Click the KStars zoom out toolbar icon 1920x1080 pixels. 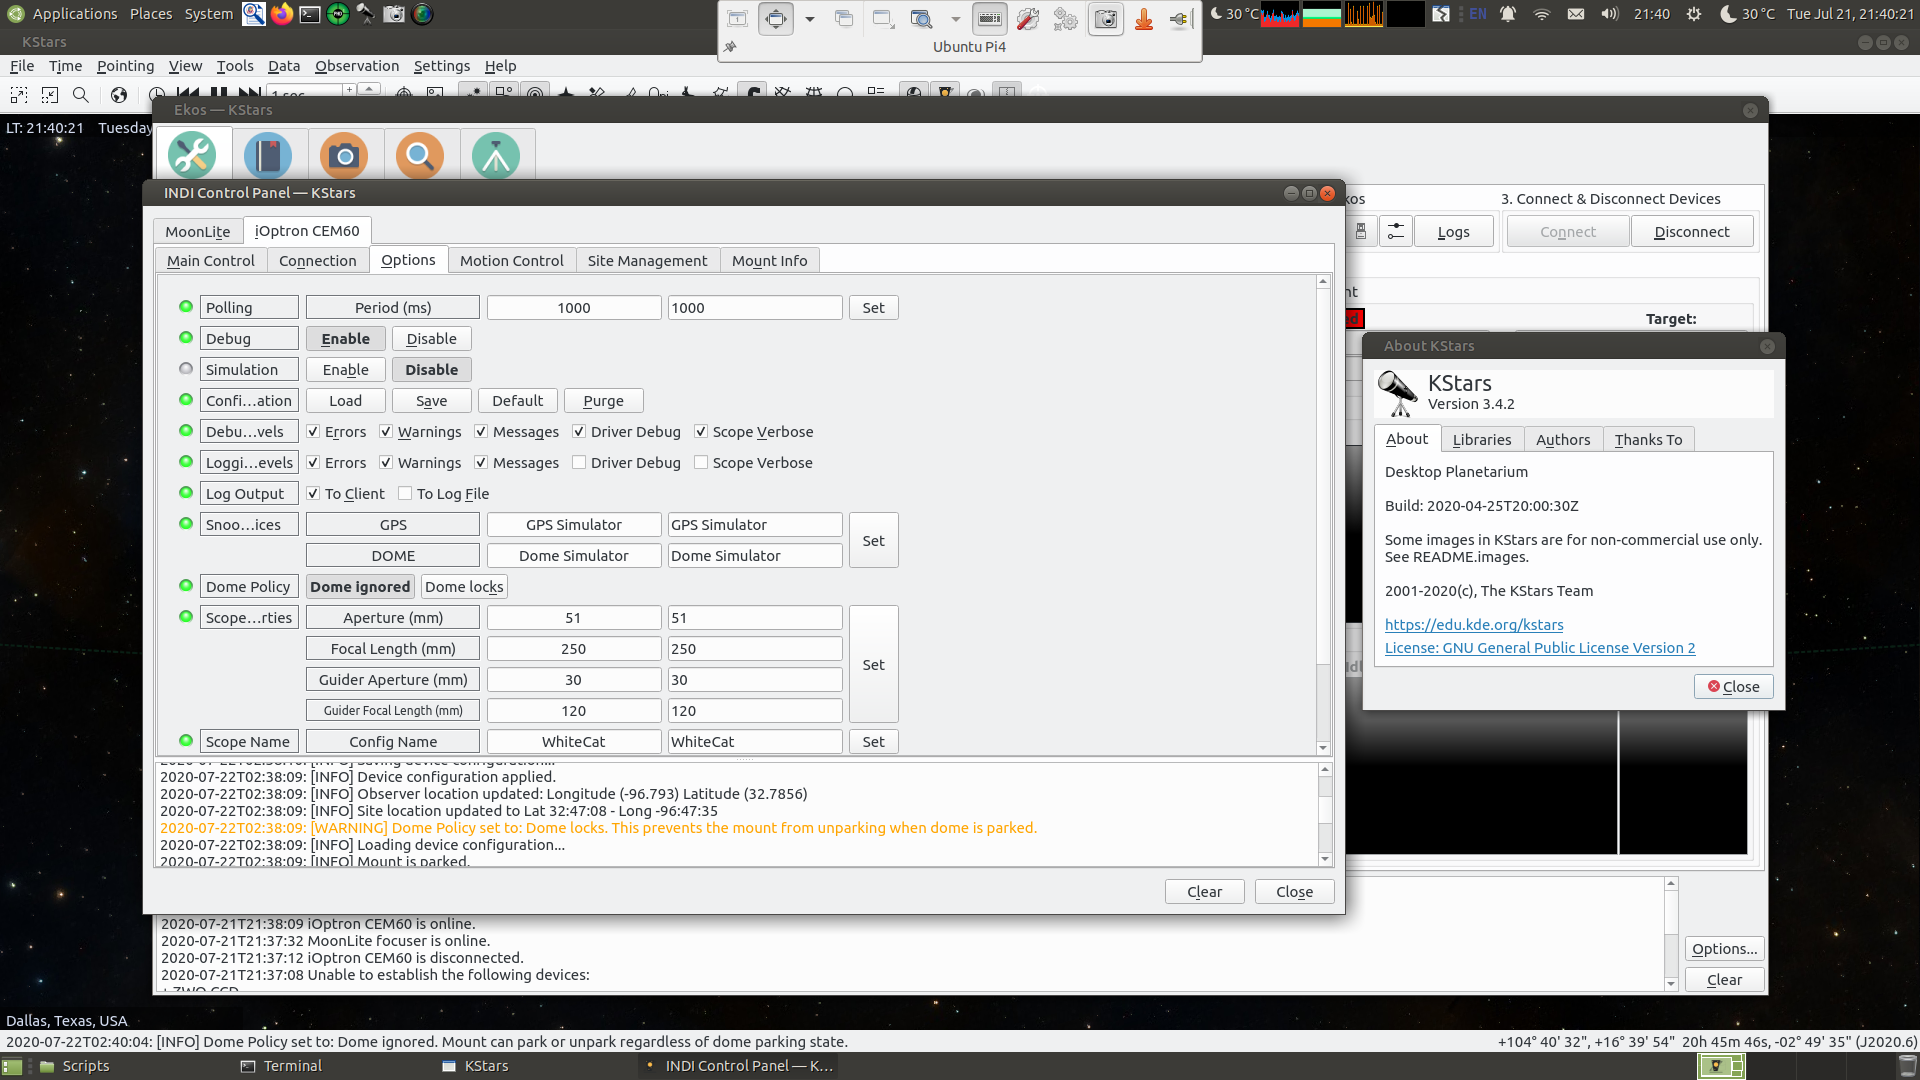[x=50, y=95]
